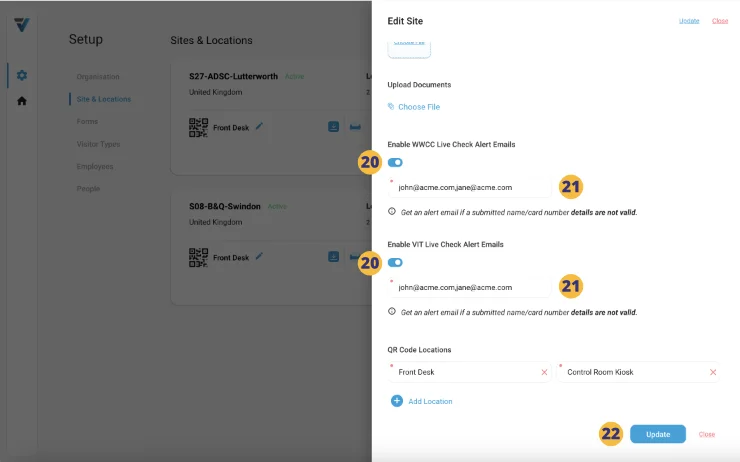Download the QR code for S08-B&Q-Swindon
Image resolution: width=740 pixels, height=462 pixels.
pos(334,257)
